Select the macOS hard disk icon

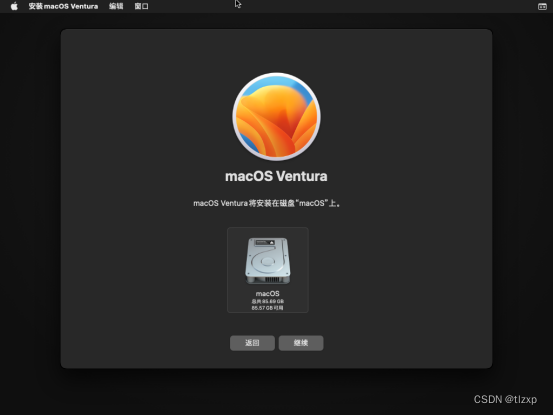[268, 261]
